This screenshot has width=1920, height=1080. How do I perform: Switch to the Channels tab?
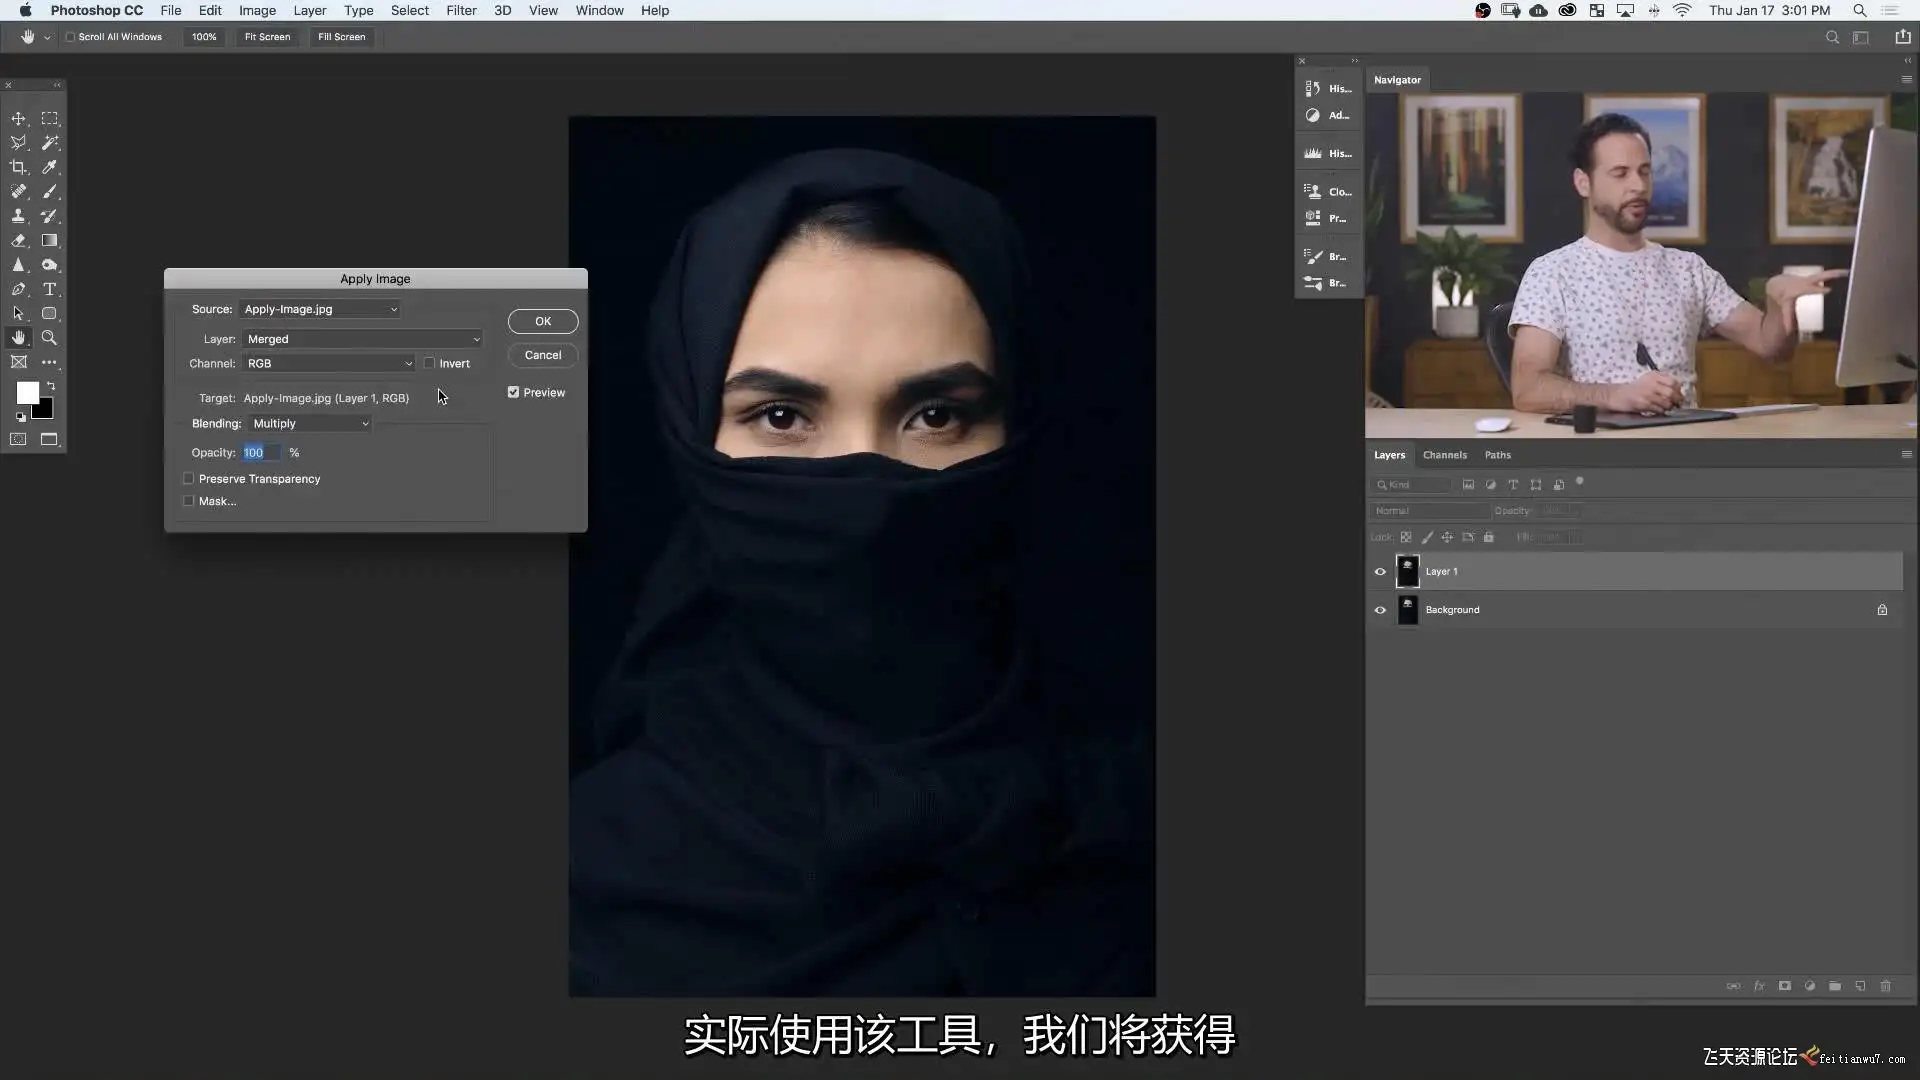pos(1444,455)
